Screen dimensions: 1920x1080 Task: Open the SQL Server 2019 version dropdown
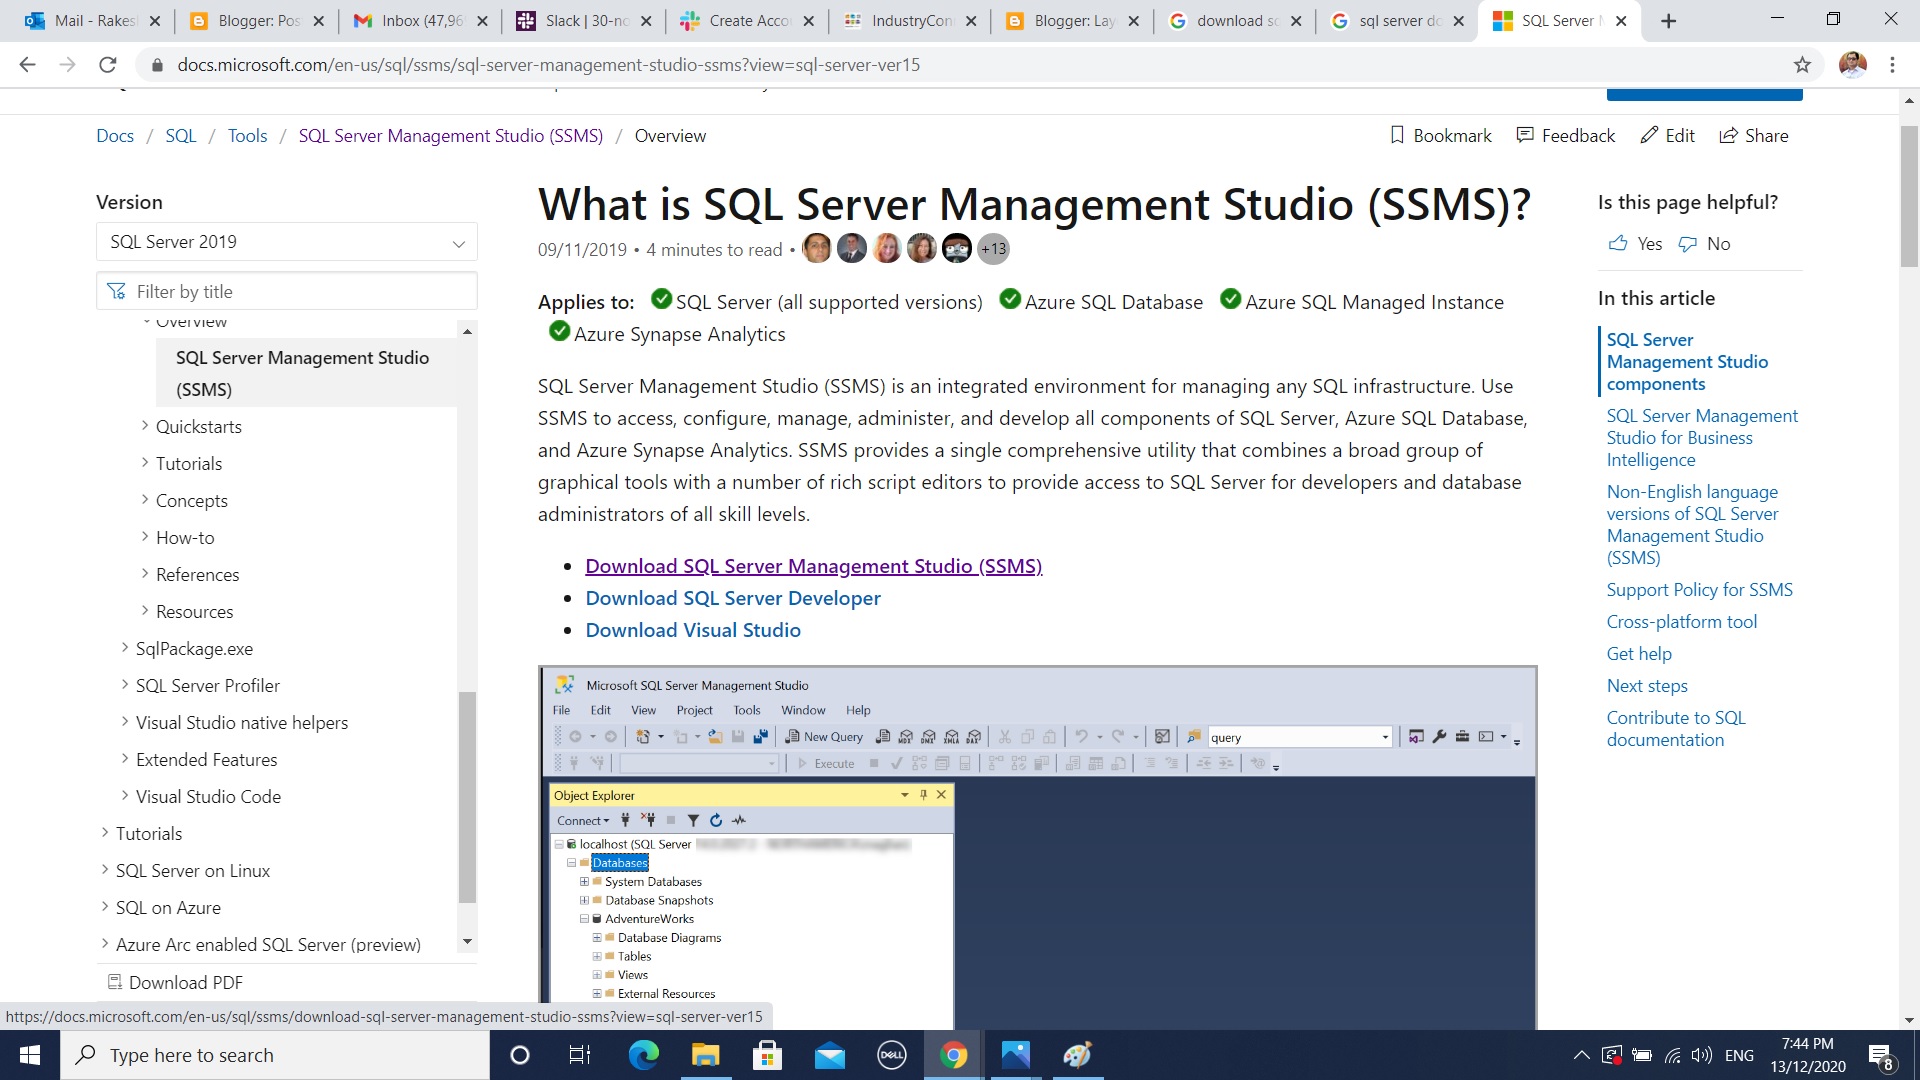(x=287, y=241)
